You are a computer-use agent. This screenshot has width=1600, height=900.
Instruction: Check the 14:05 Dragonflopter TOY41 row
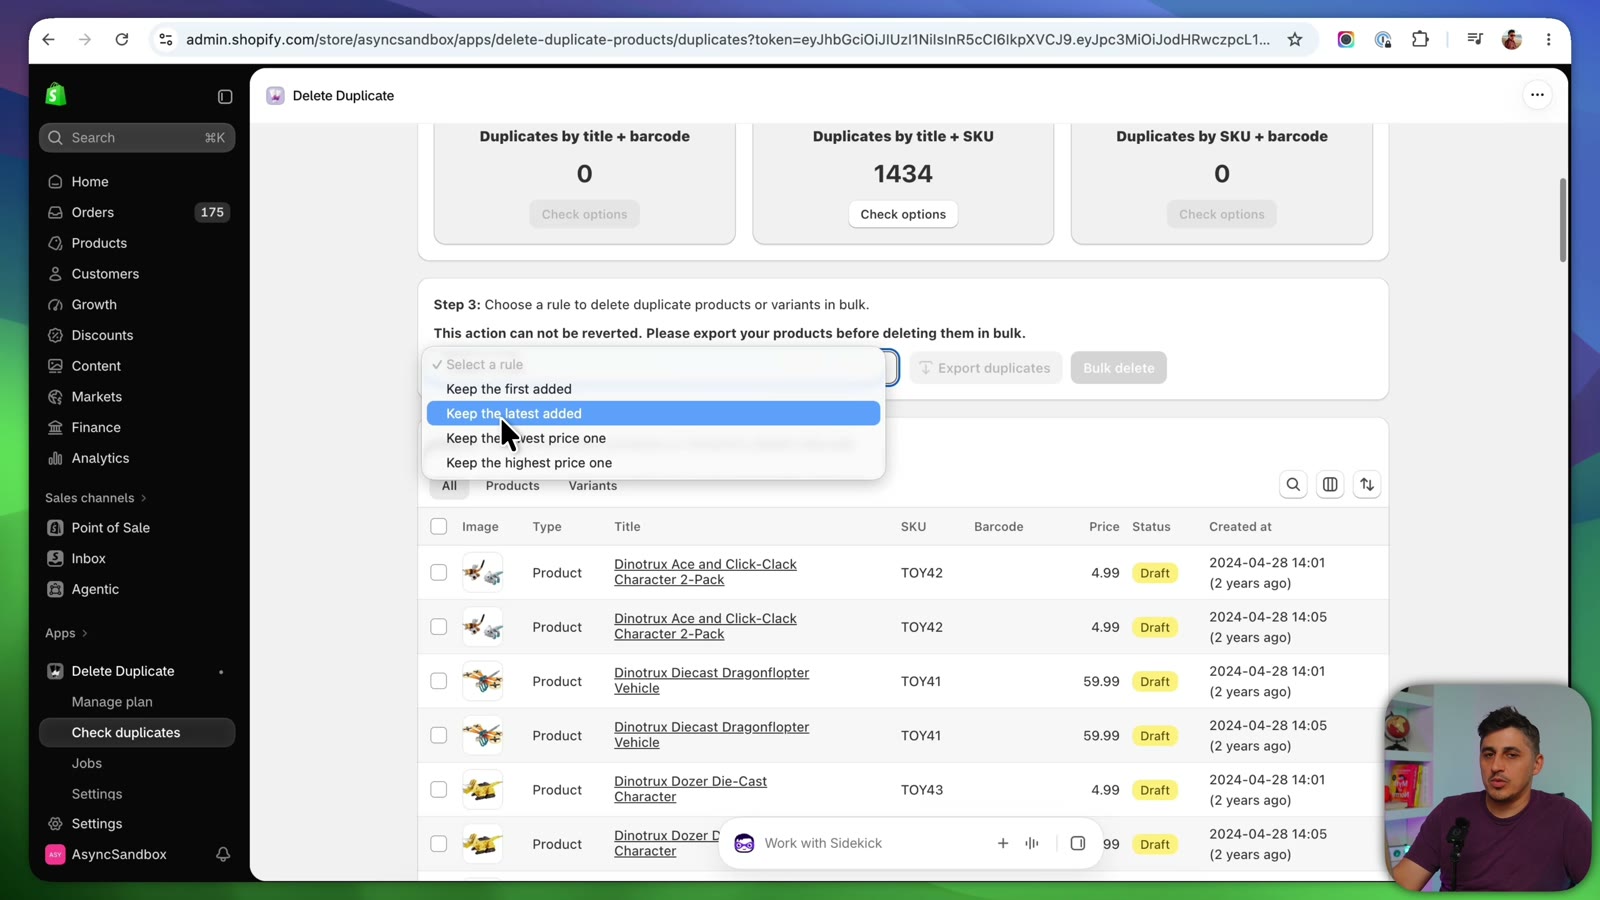click(439, 735)
